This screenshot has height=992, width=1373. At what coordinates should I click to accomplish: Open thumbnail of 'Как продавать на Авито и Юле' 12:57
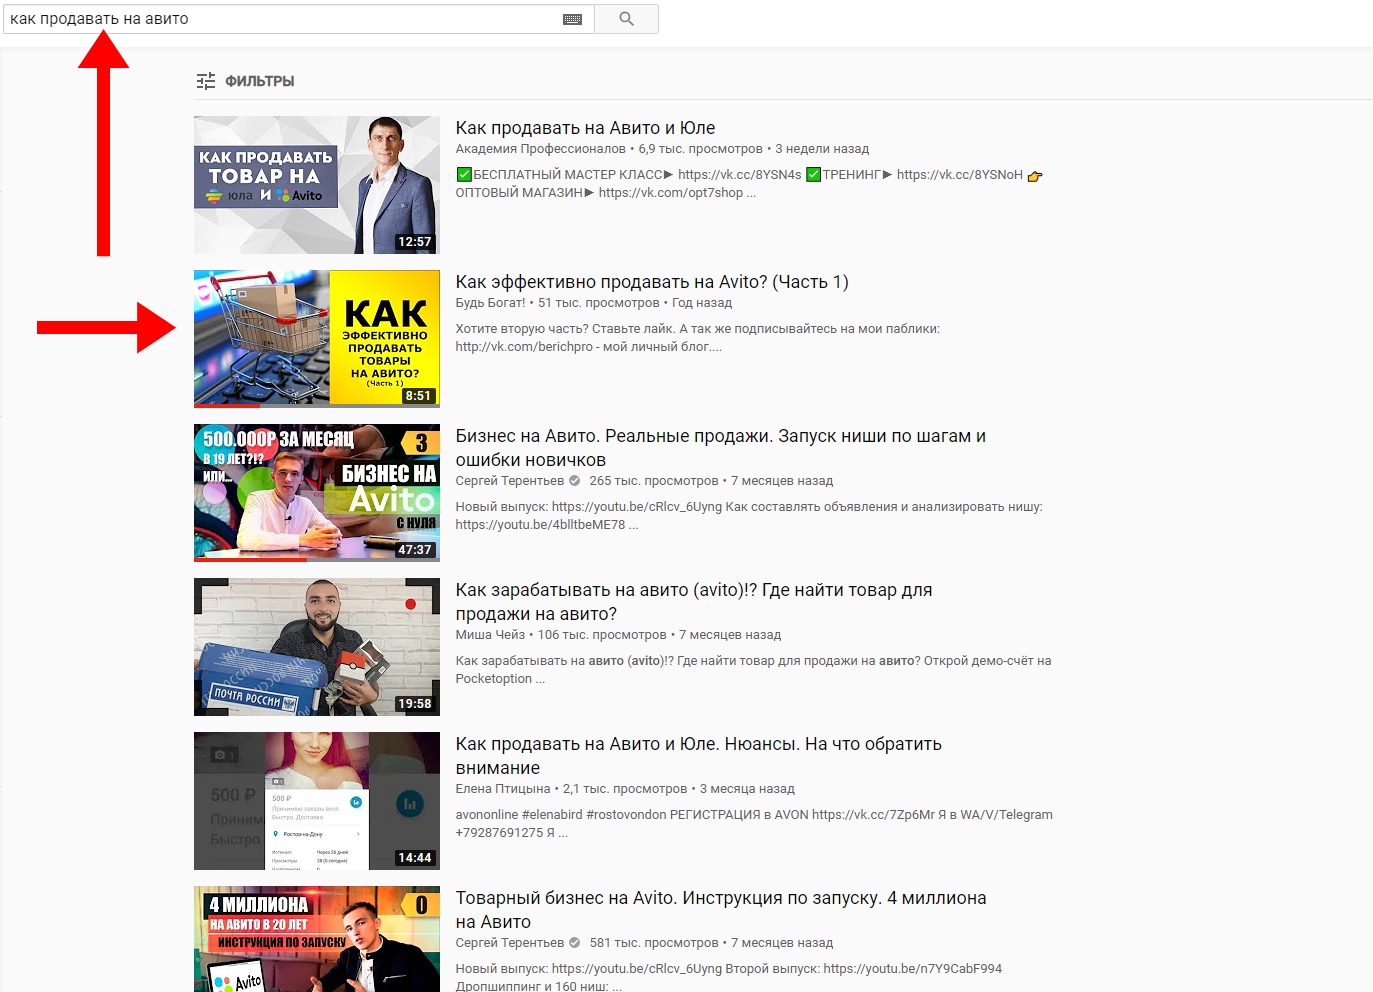coord(317,185)
